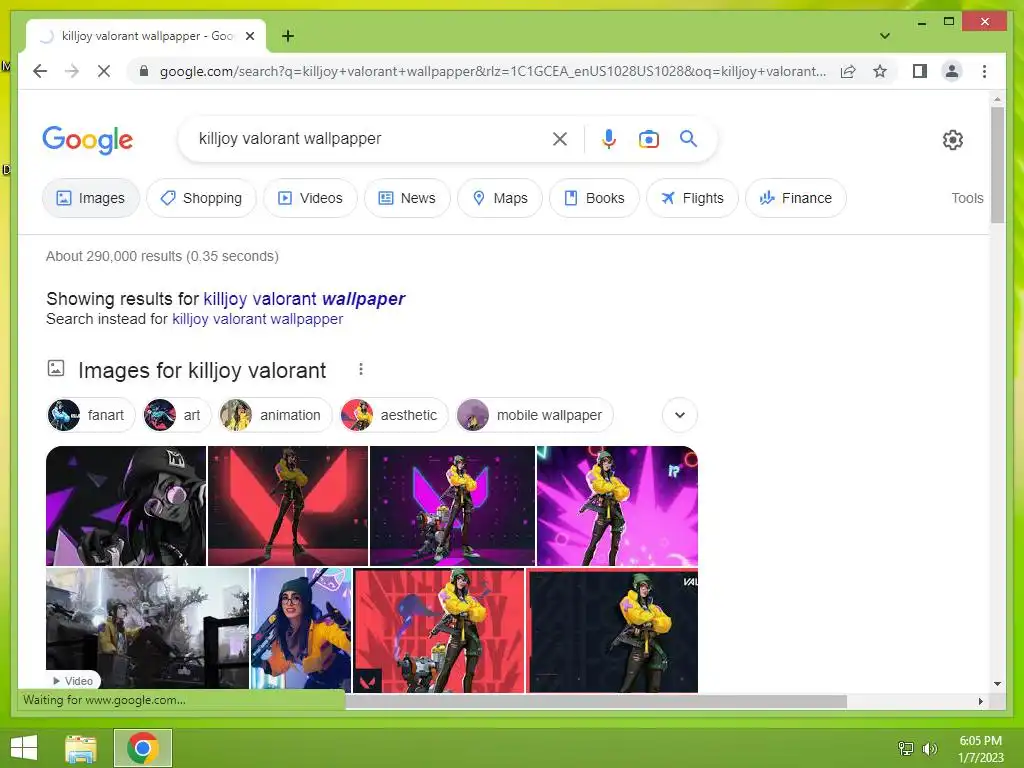Switch to Maps results
The height and width of the screenshot is (768, 1024).
(500, 198)
